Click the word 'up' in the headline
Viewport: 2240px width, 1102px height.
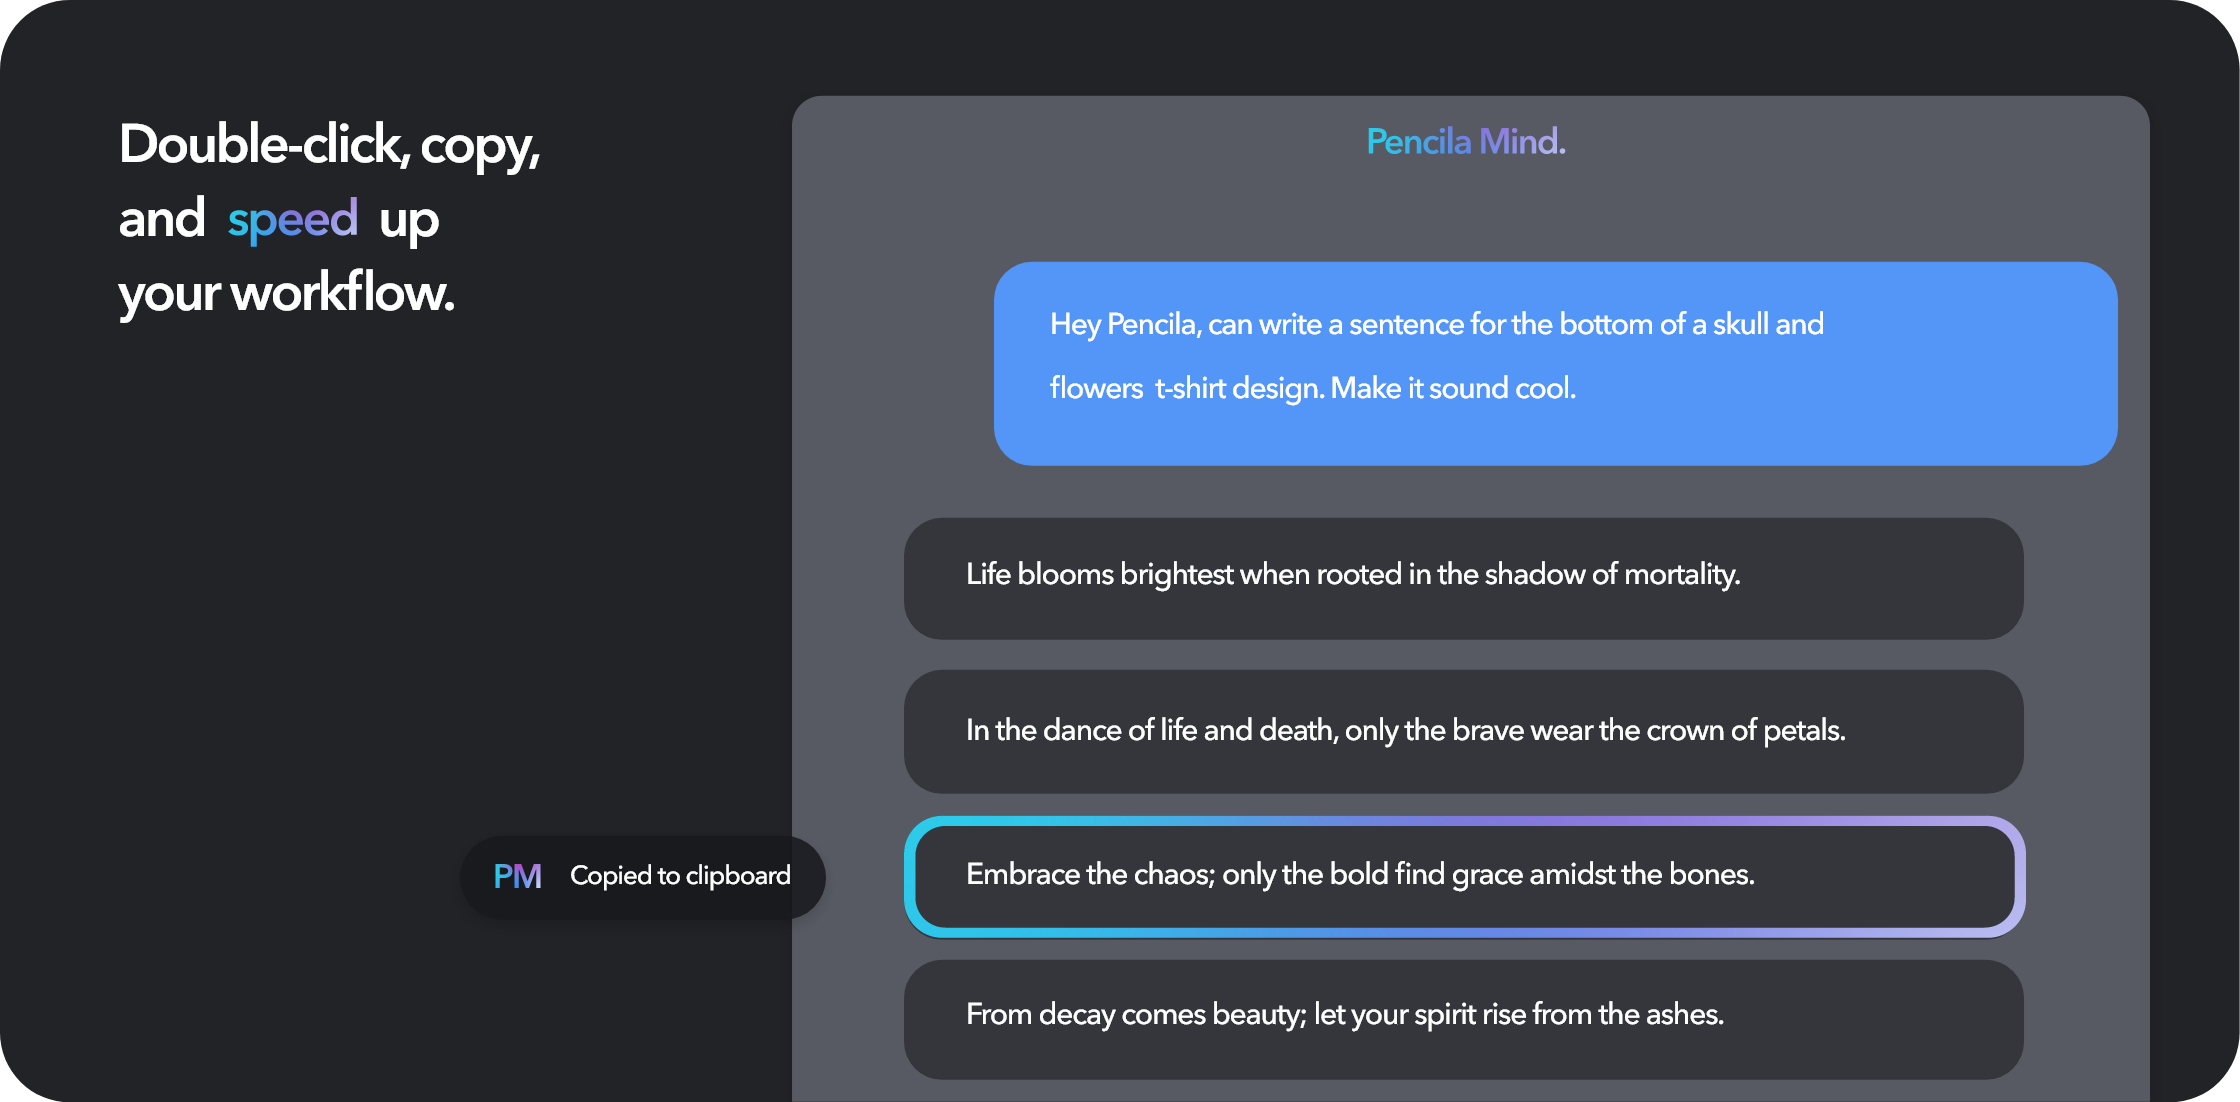pos(409,222)
